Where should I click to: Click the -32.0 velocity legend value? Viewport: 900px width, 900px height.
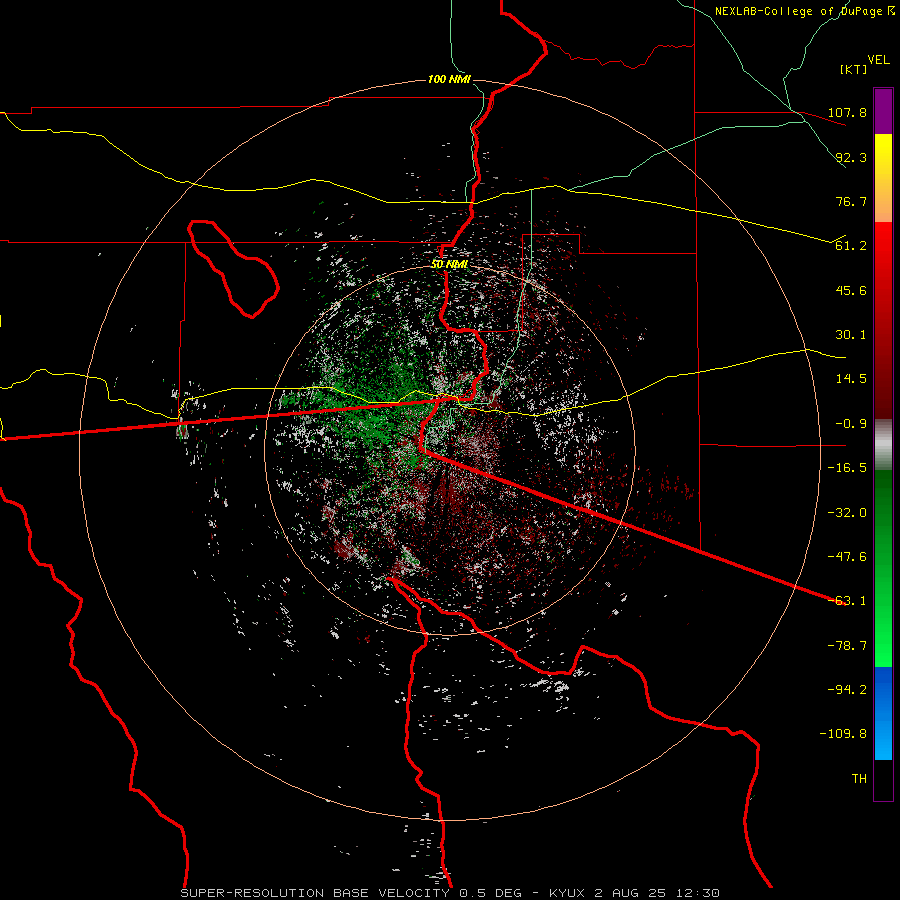pyautogui.click(x=847, y=513)
